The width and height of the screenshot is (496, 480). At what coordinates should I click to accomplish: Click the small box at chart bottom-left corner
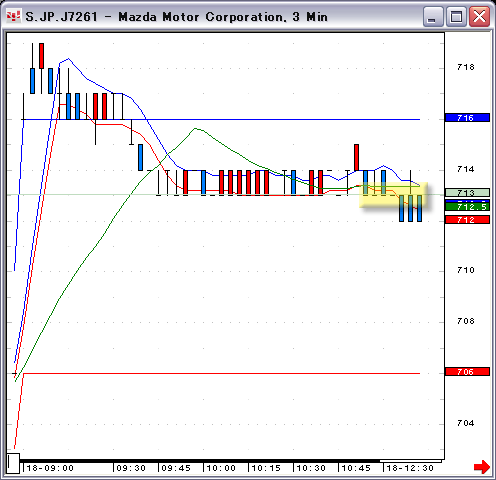[13, 463]
